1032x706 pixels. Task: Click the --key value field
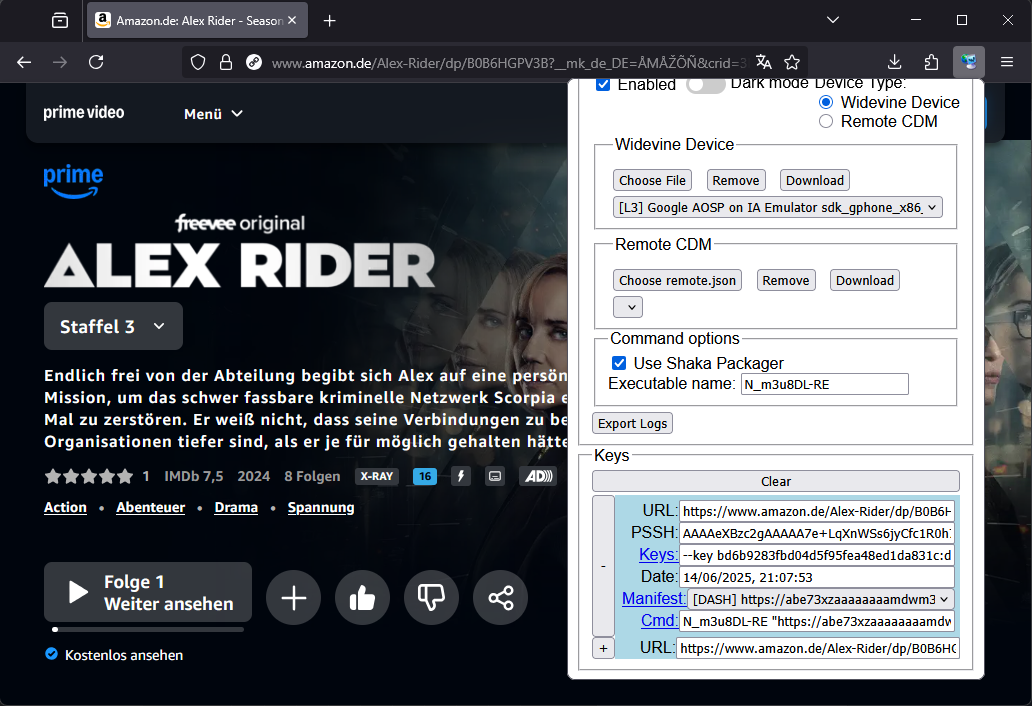point(817,555)
